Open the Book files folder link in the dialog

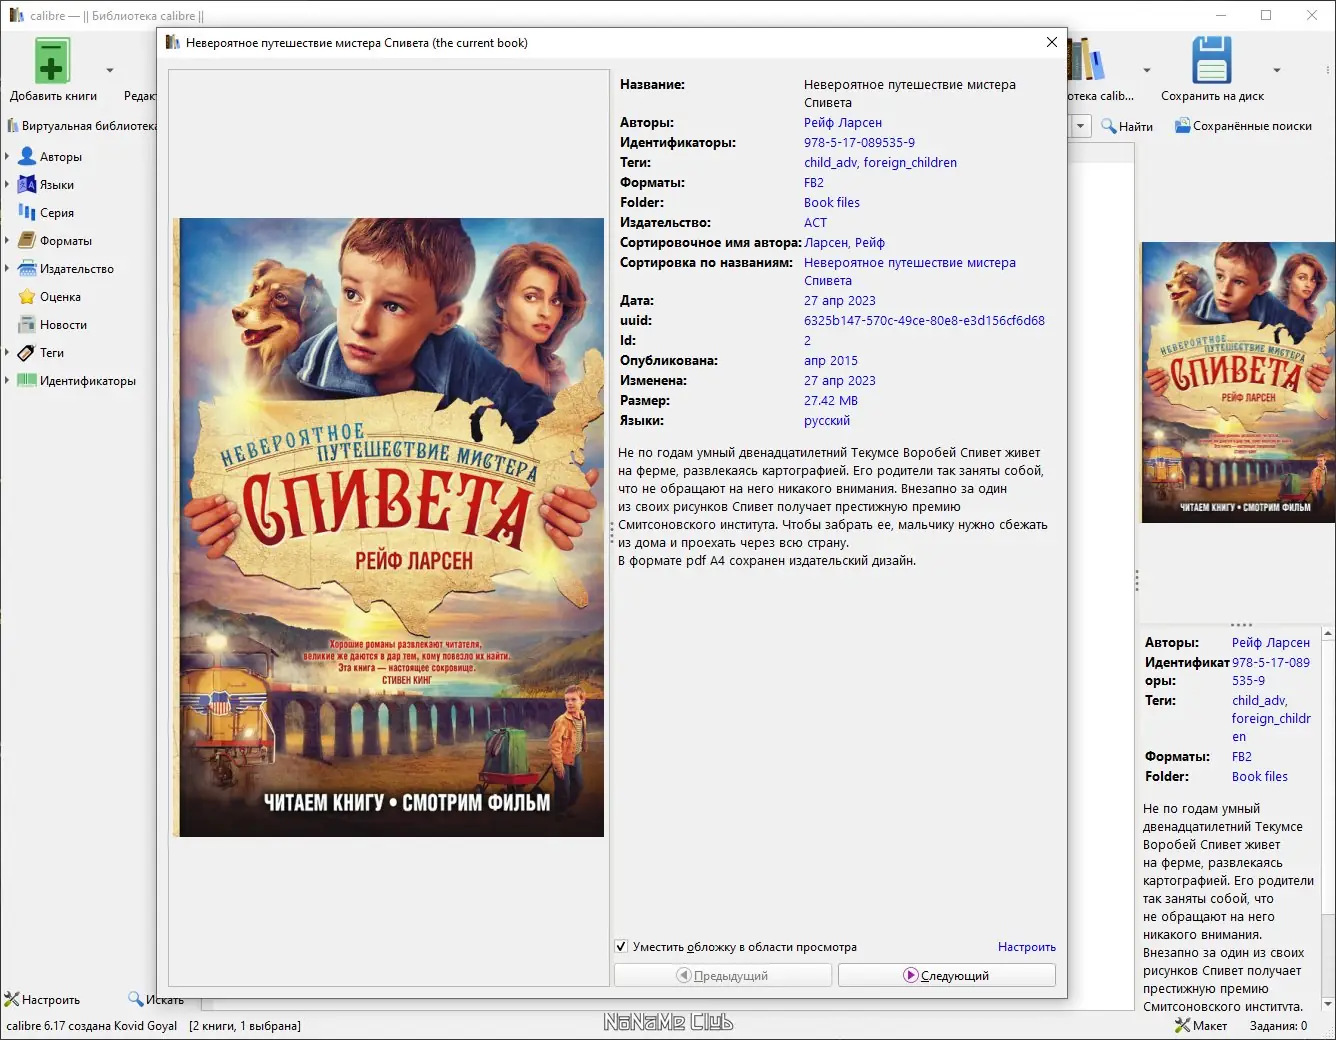[832, 202]
